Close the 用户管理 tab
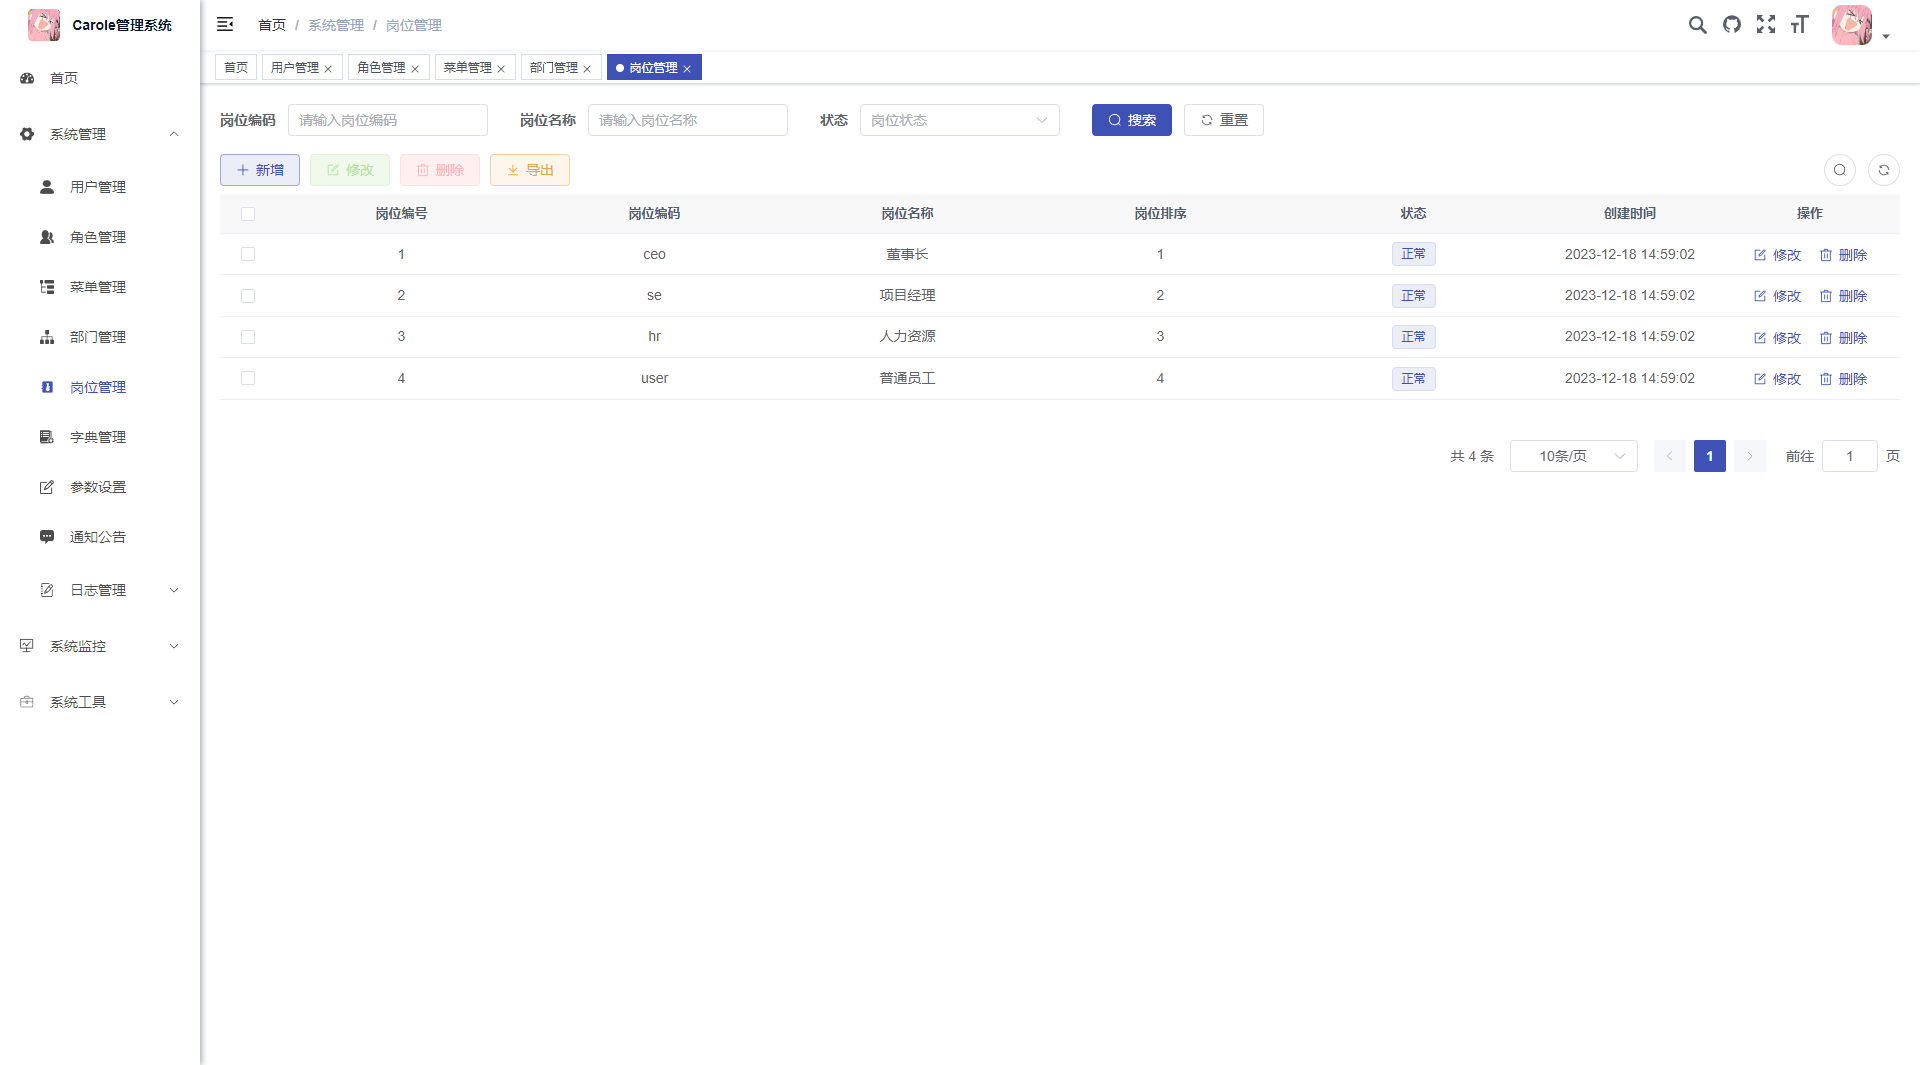This screenshot has height=1065, width=1920. (x=328, y=69)
